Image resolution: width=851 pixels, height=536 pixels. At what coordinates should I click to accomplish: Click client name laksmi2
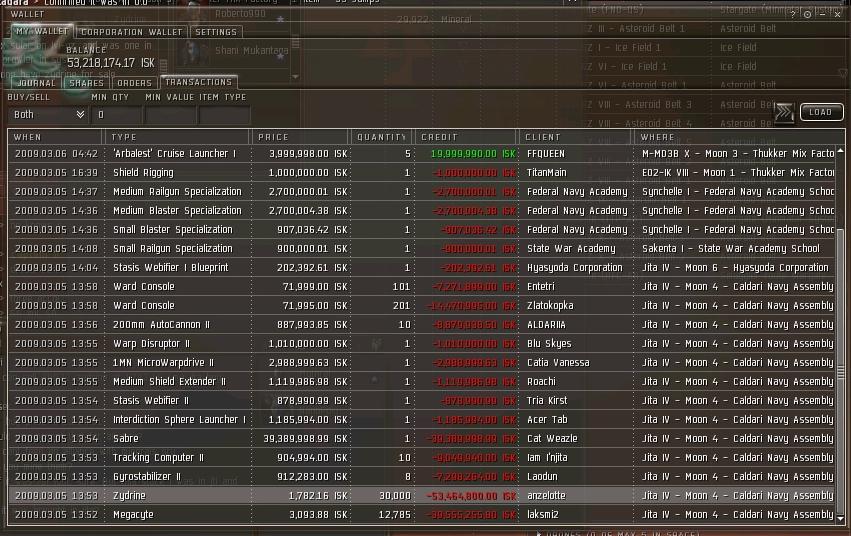click(543, 514)
